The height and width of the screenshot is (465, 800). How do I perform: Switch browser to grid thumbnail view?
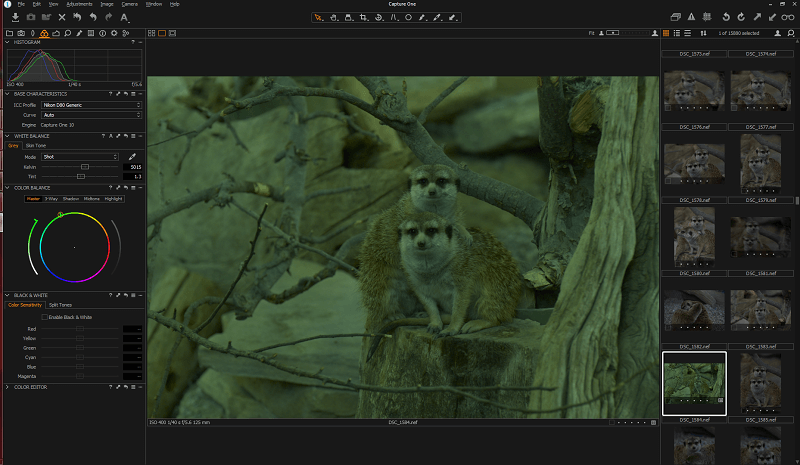pos(666,33)
